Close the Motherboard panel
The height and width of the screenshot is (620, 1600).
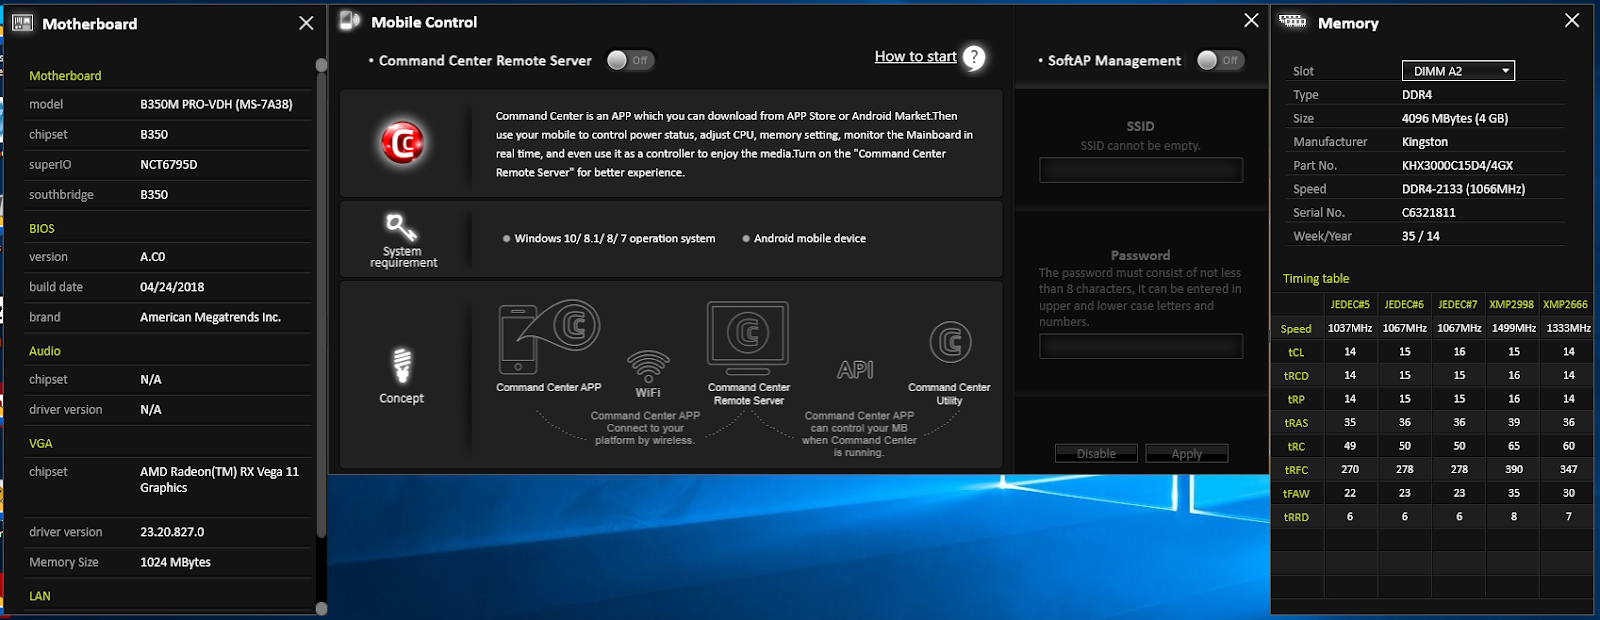(x=306, y=23)
